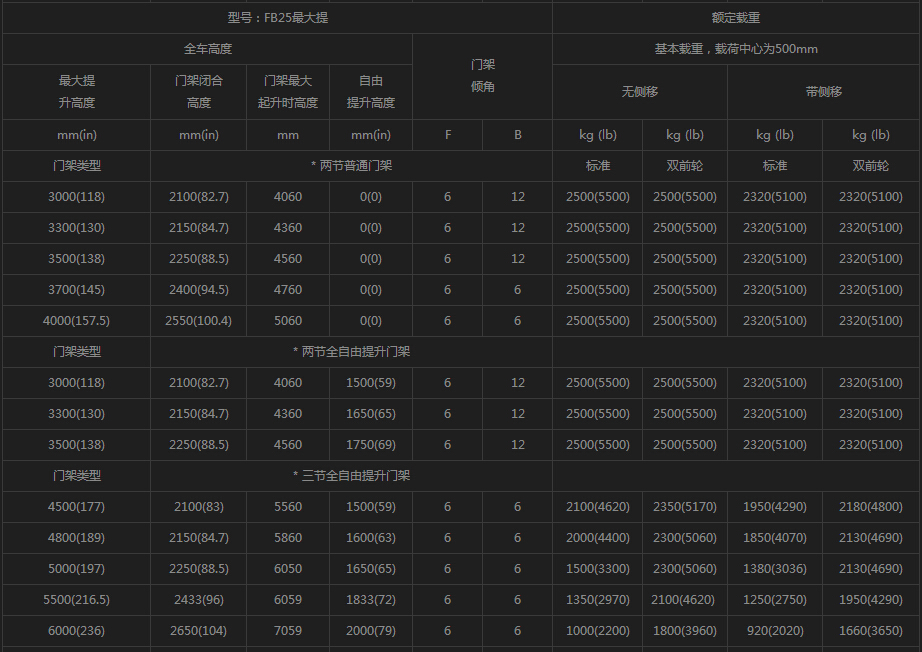Viewport: 922px width, 652px height.
Task: Select the 1660(3650) load capacity cell
Action: [x=870, y=631]
